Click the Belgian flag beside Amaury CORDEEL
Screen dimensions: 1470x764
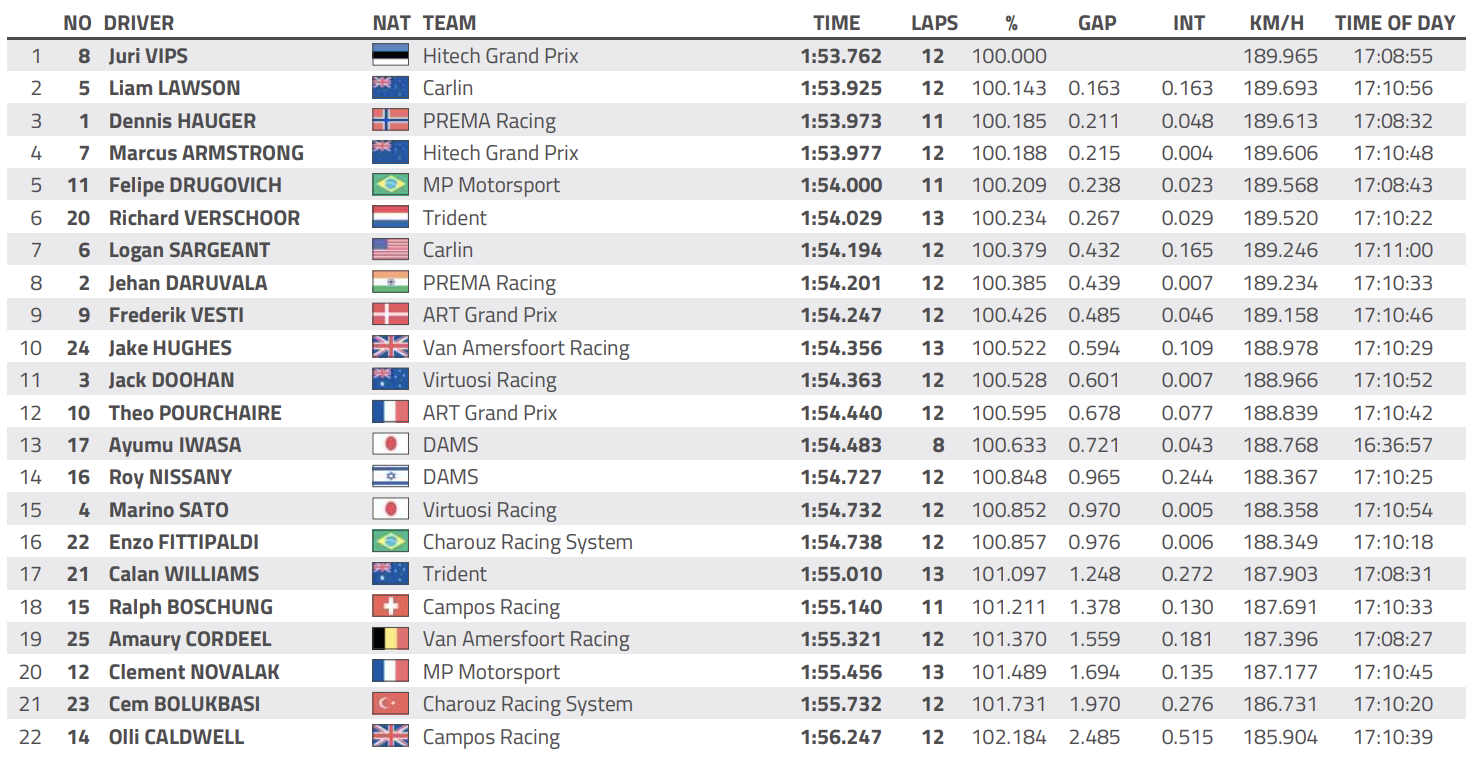click(390, 639)
